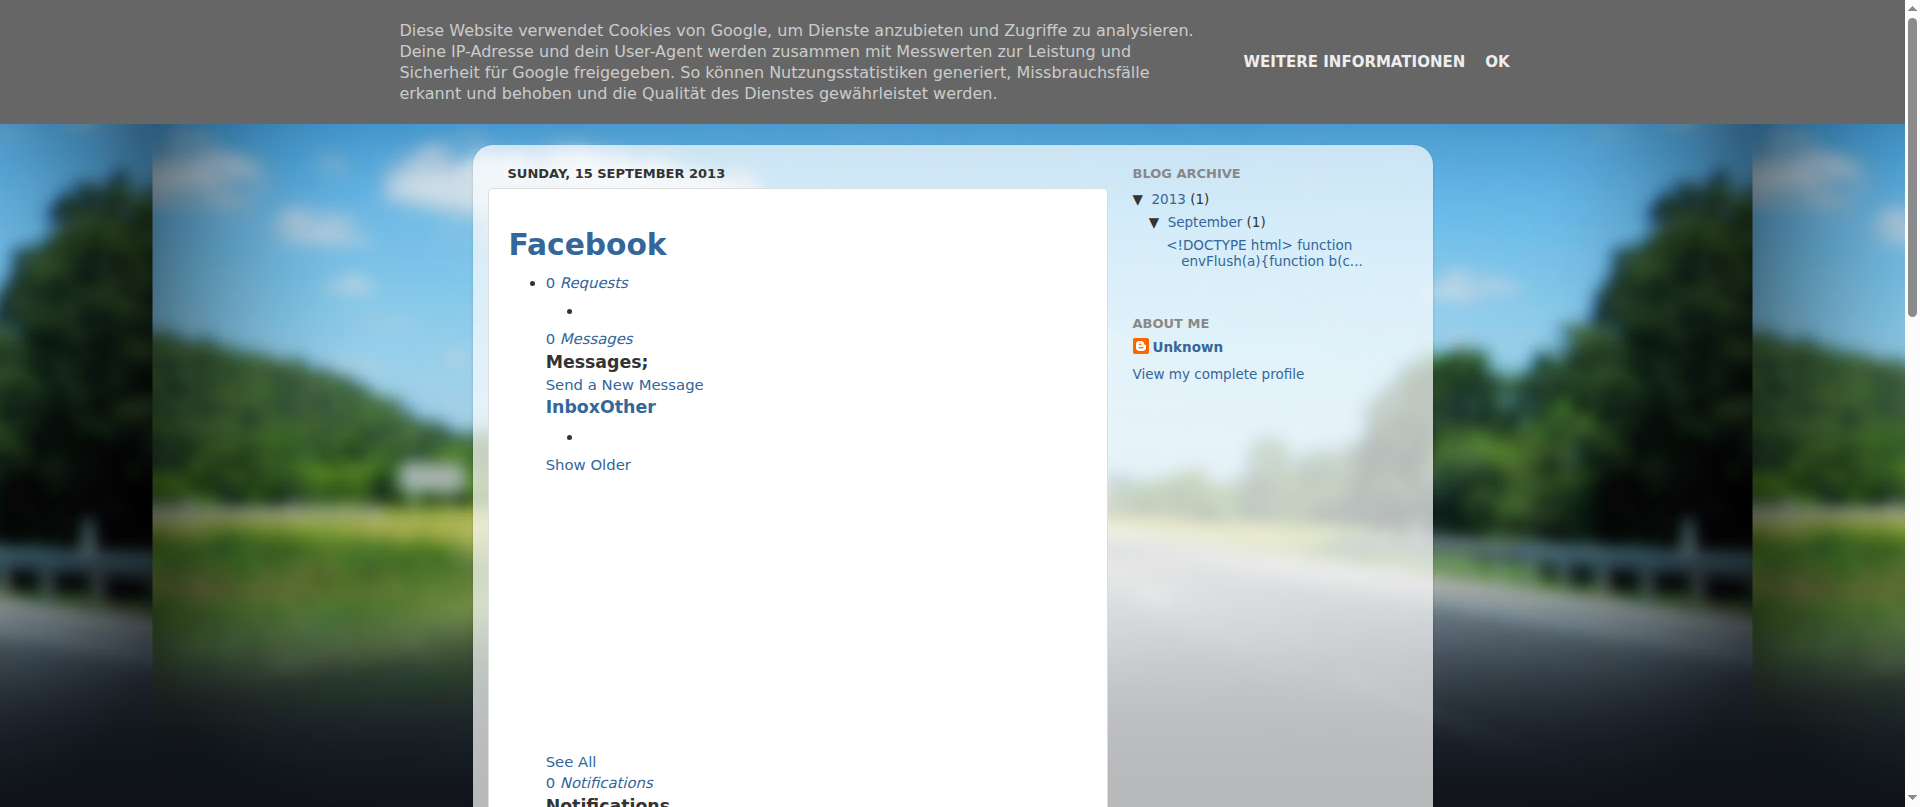
Task: Open 0 Requests link
Action: click(x=587, y=283)
